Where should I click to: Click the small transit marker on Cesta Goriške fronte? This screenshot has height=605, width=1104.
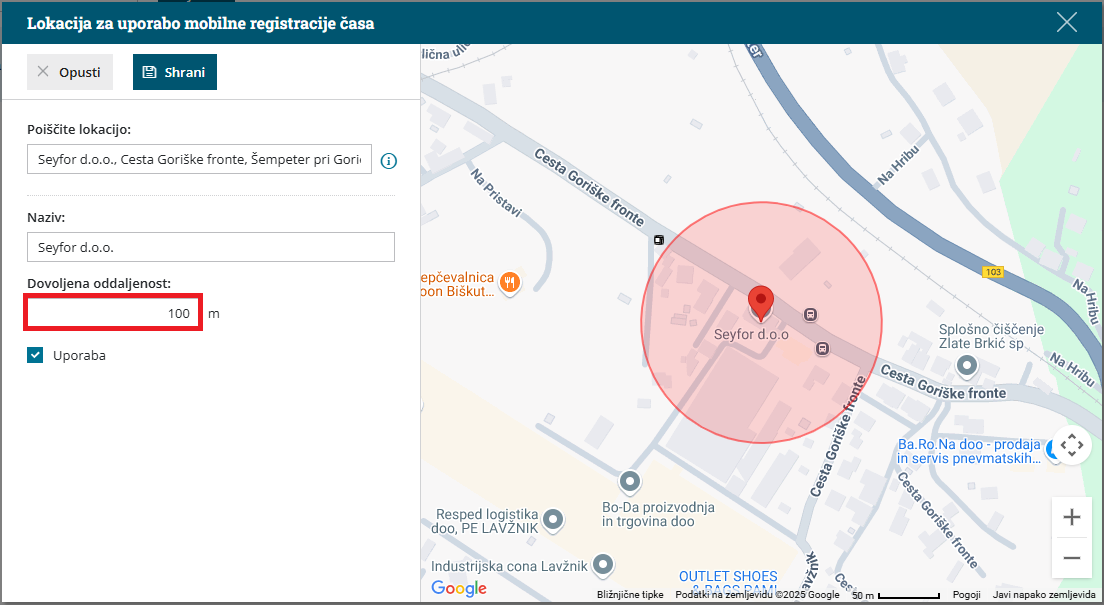[x=658, y=240]
